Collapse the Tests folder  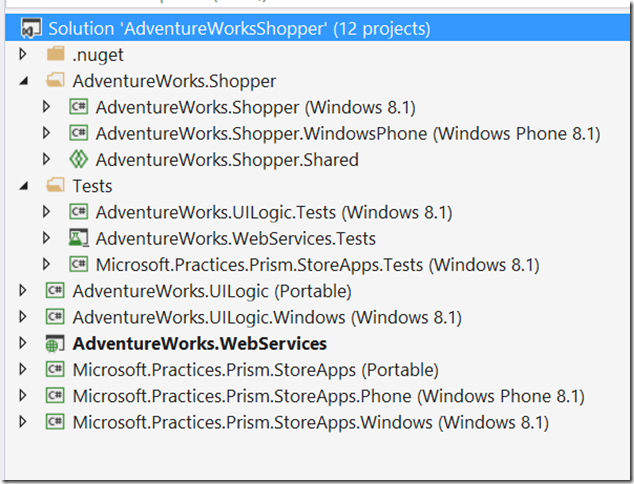pos(23,186)
